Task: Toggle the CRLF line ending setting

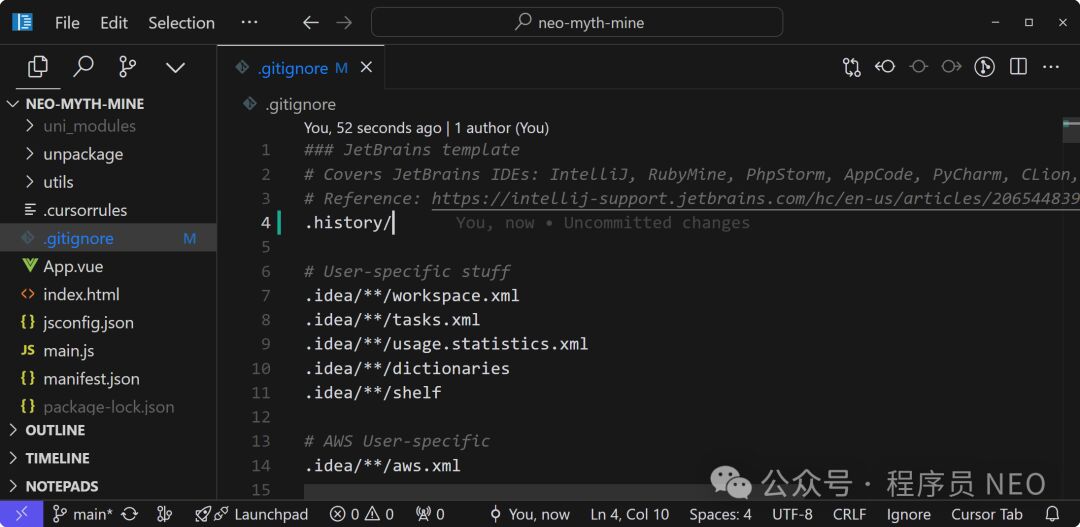Action: 849,514
